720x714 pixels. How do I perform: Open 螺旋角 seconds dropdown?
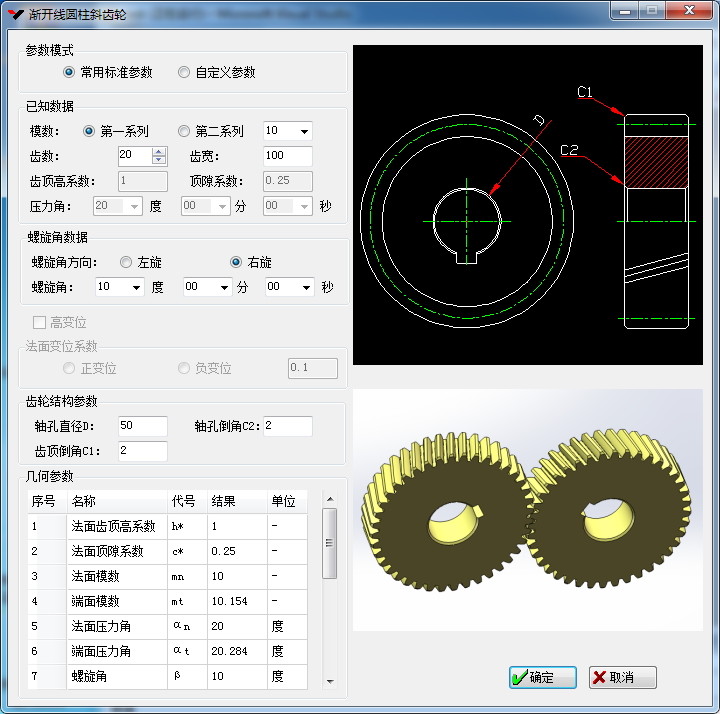tap(306, 287)
